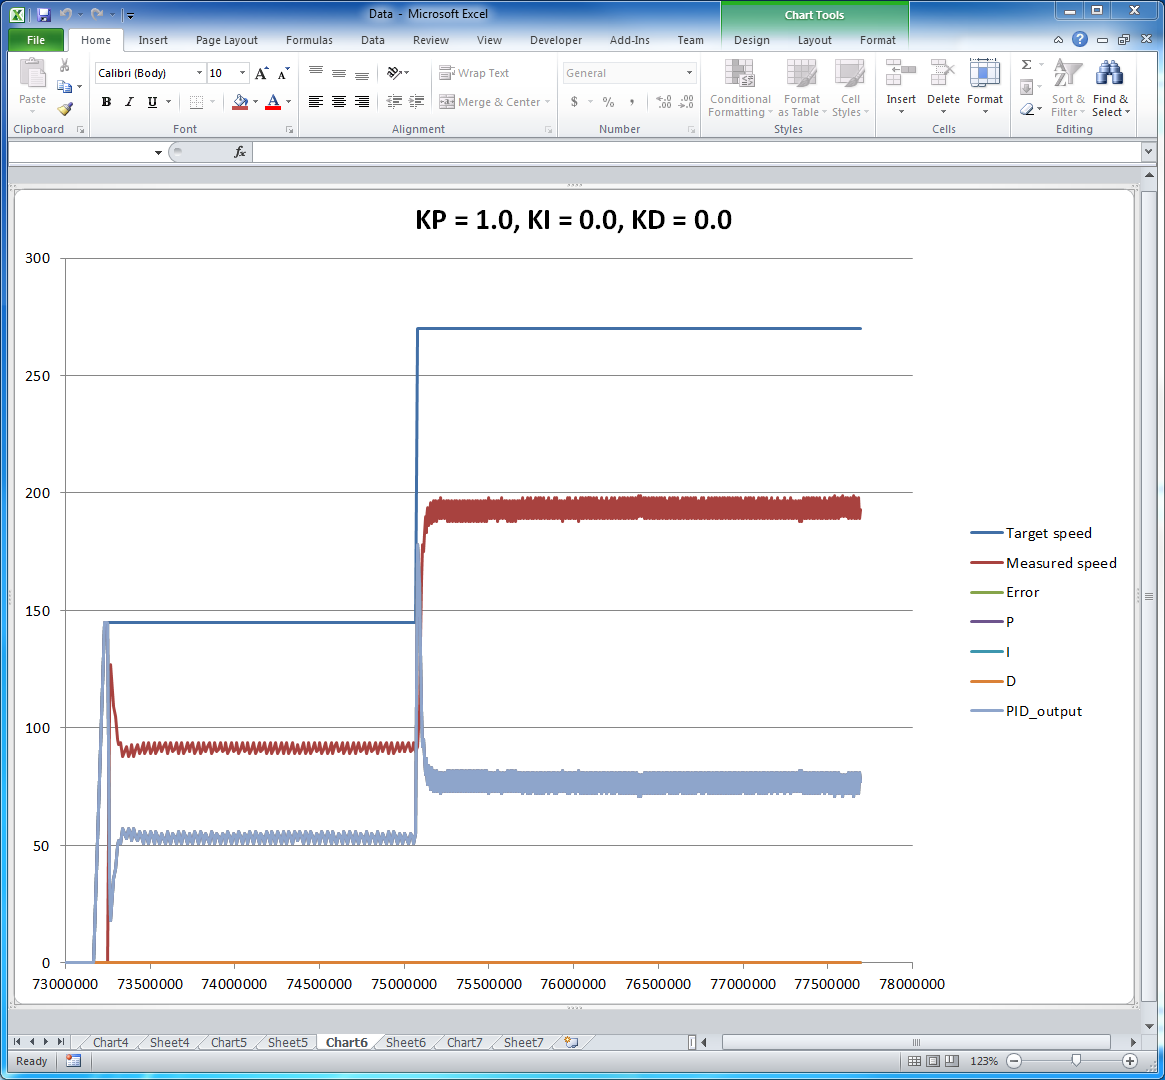Switch to the Insert ribbon tab
This screenshot has width=1165, height=1080.
(x=152, y=40)
